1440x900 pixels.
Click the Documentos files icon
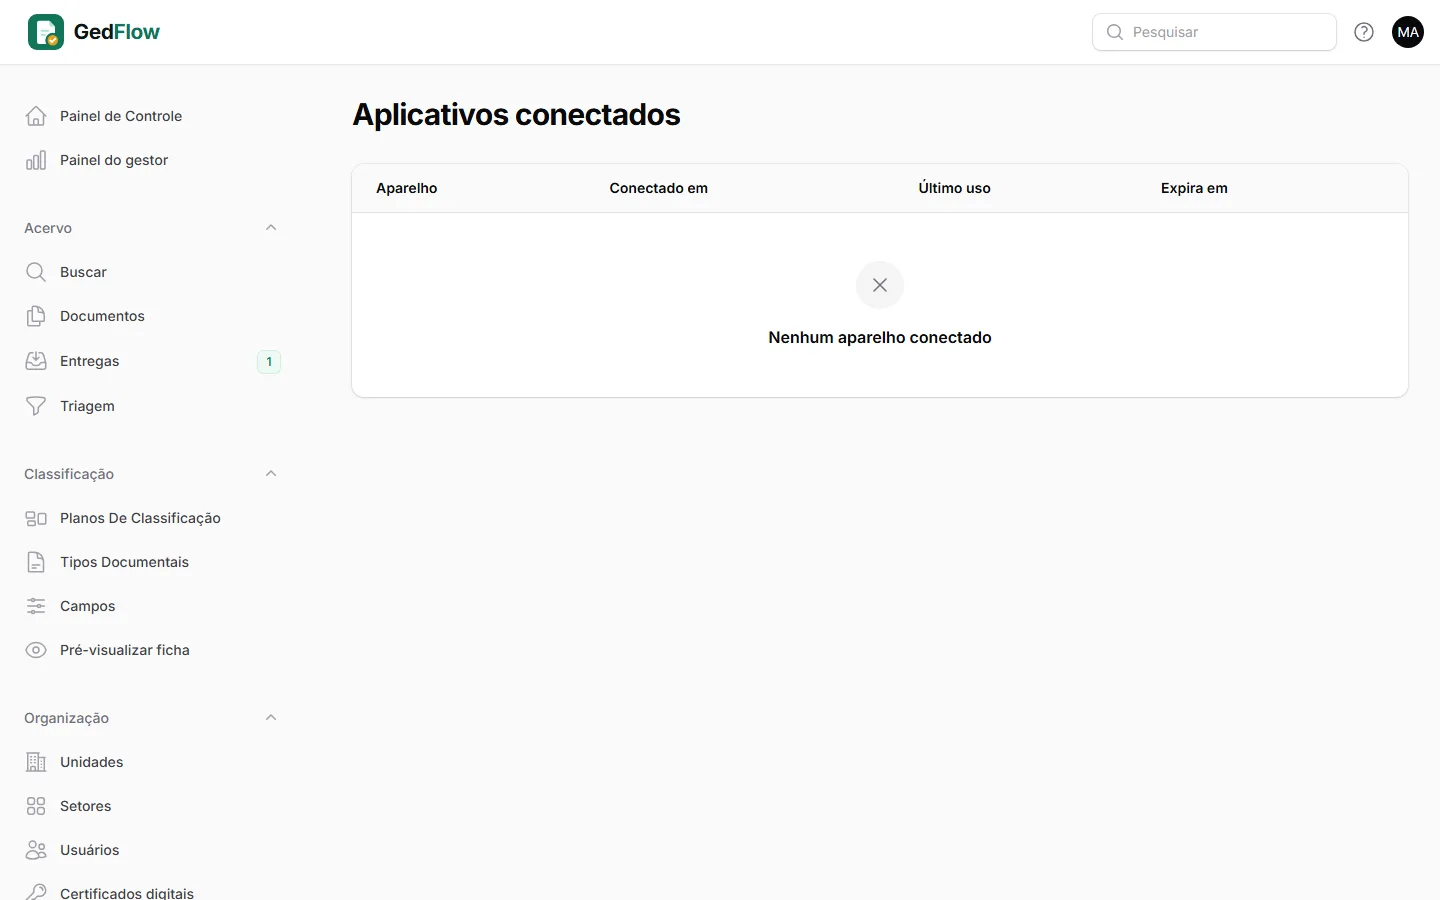tap(36, 316)
